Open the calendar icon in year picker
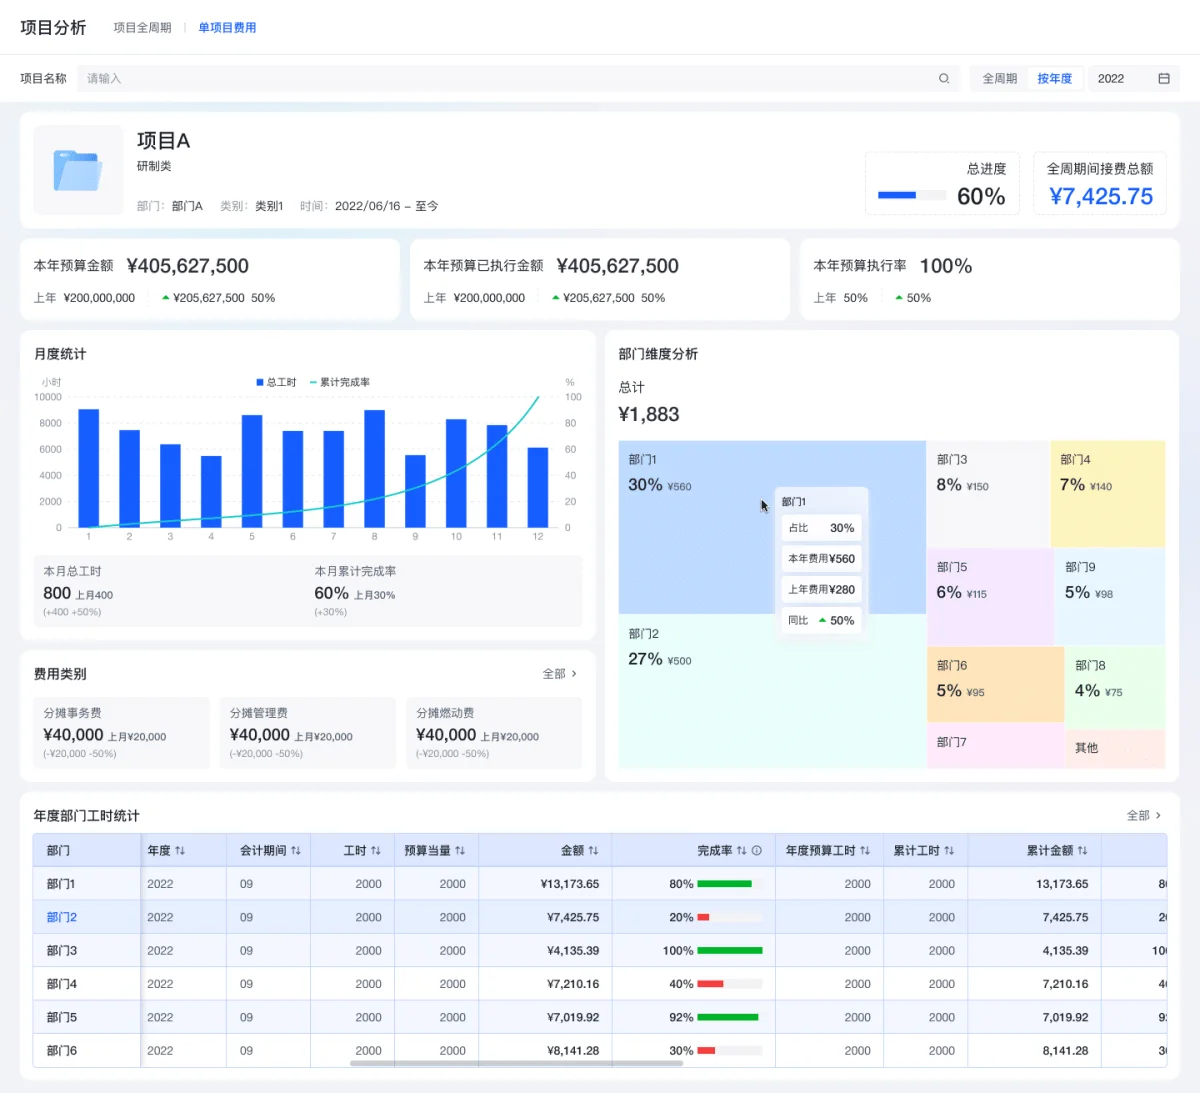This screenshot has width=1200, height=1093. click(1164, 79)
